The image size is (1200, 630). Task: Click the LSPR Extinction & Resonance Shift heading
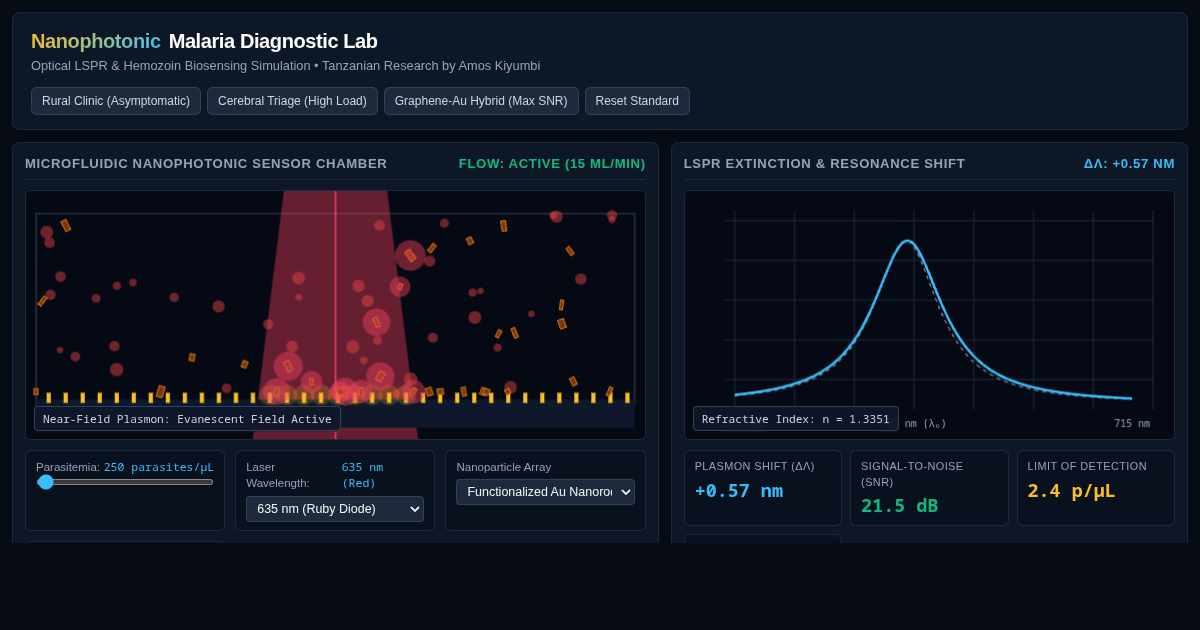[825, 164]
